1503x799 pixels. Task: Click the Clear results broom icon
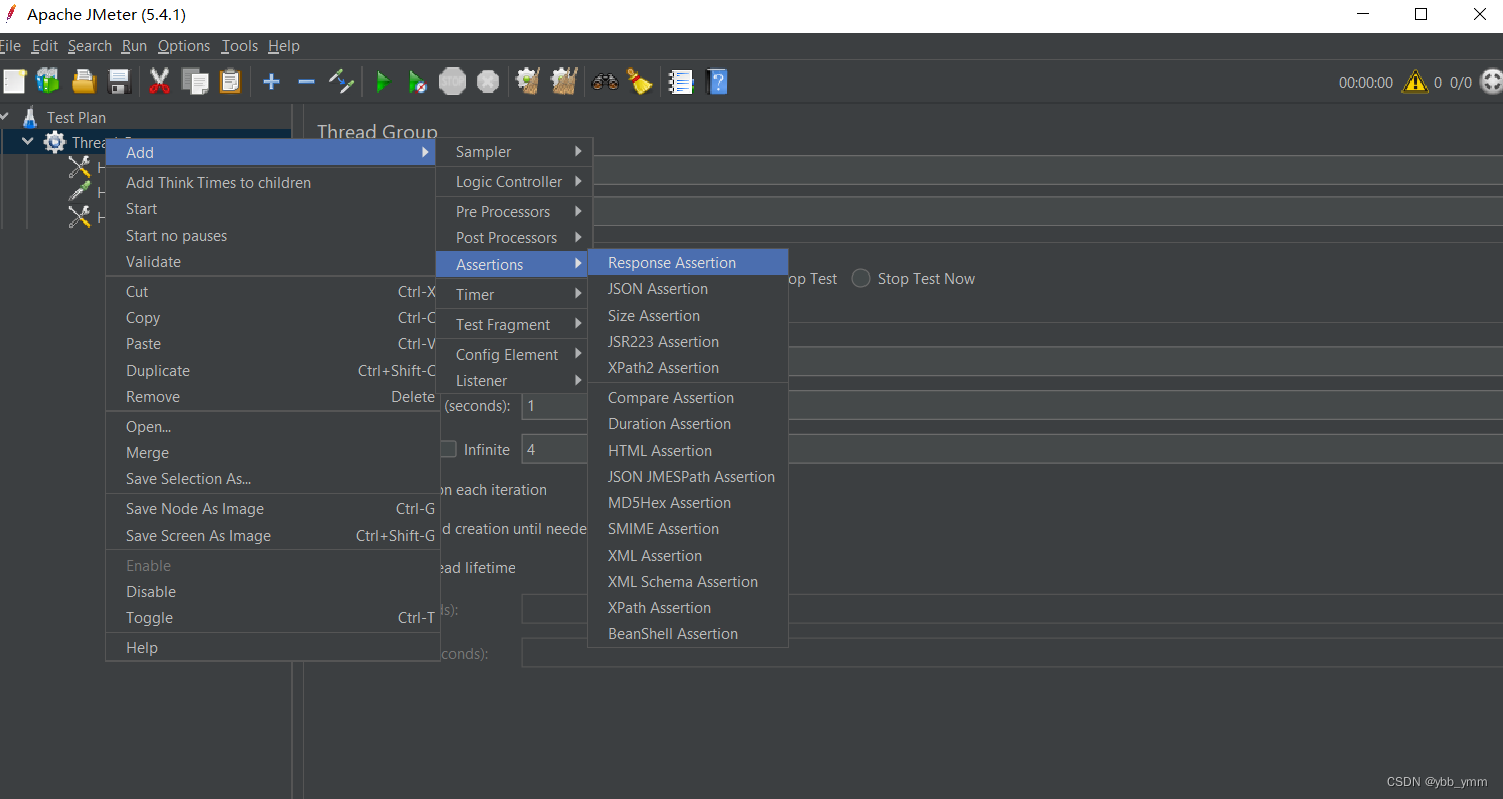tap(528, 81)
